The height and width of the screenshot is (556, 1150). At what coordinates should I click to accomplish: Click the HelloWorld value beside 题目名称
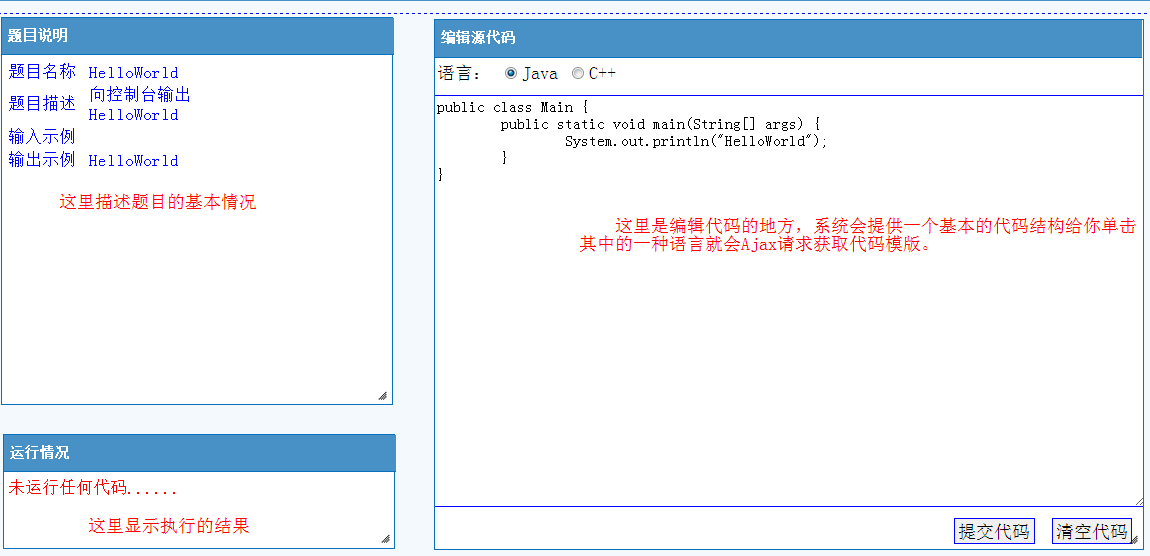[x=133, y=73]
